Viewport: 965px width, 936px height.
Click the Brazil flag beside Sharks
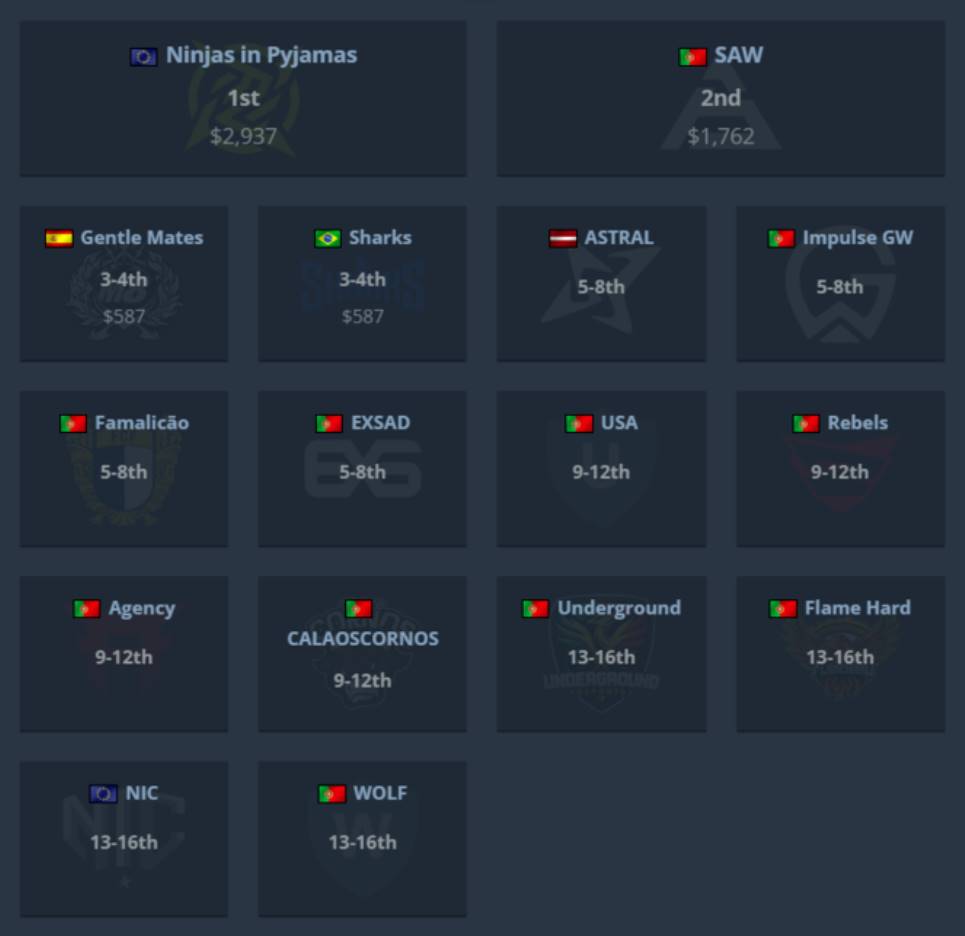click(327, 238)
